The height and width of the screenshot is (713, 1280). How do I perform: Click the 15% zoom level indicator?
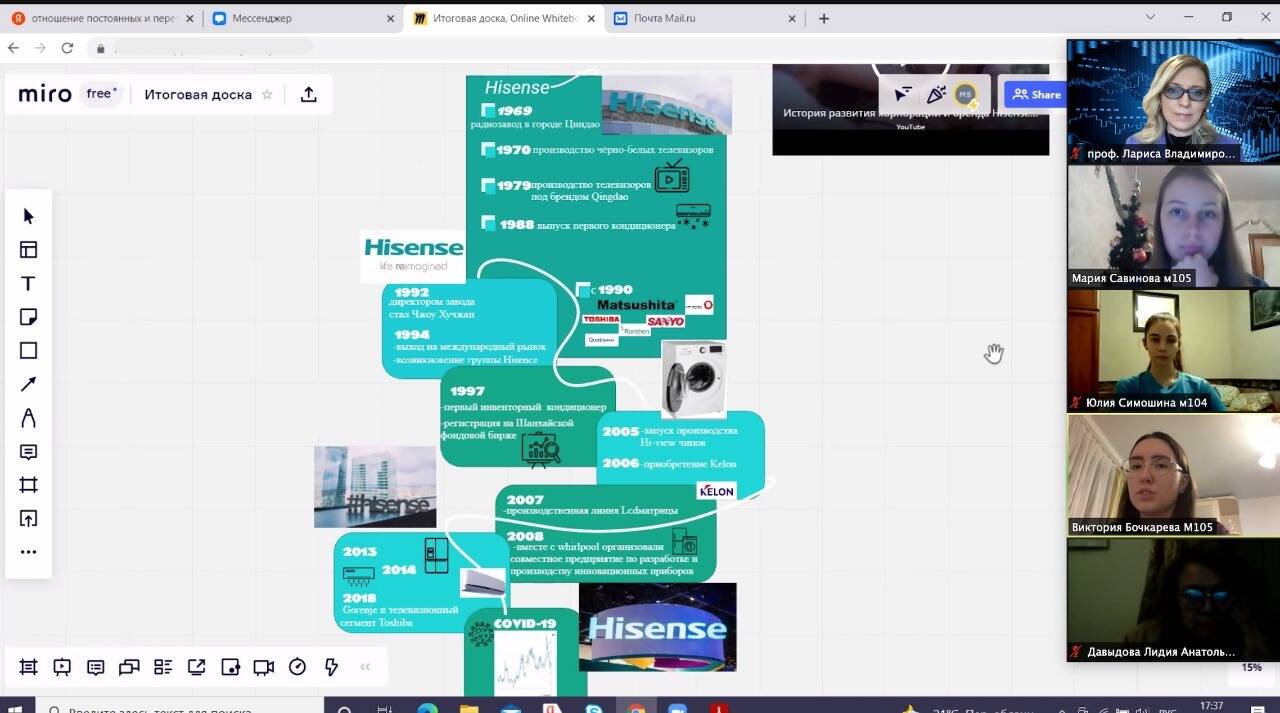point(1251,667)
